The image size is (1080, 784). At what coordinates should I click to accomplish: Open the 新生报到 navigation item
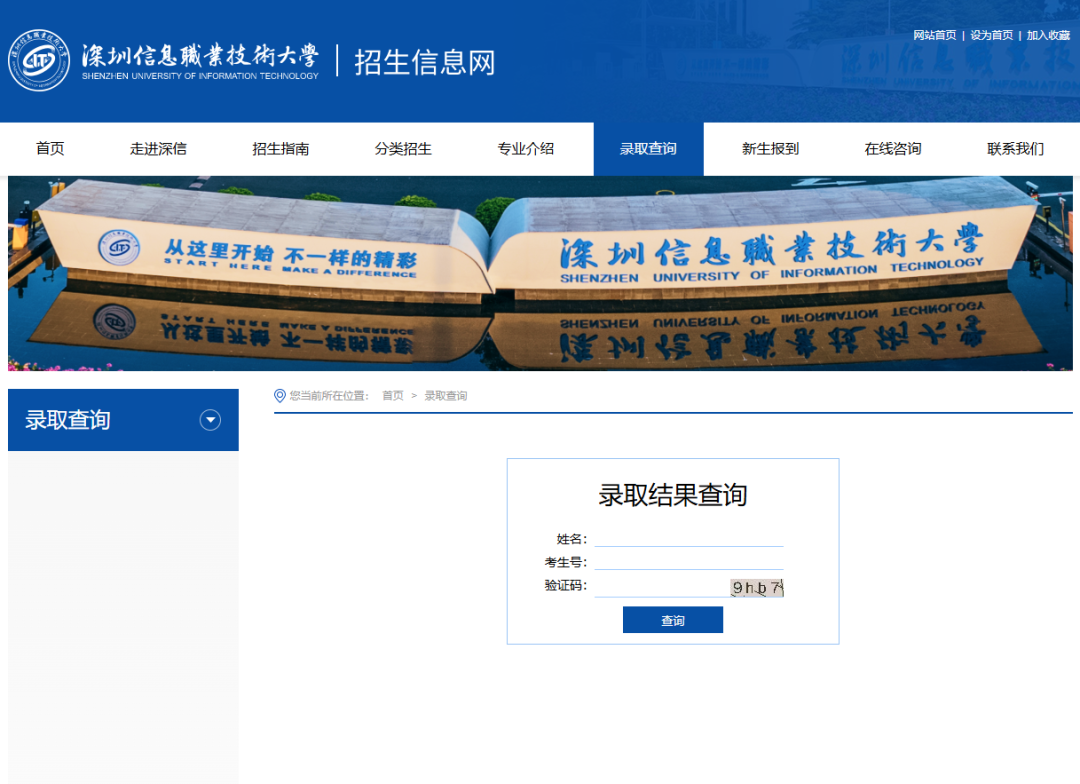point(770,149)
